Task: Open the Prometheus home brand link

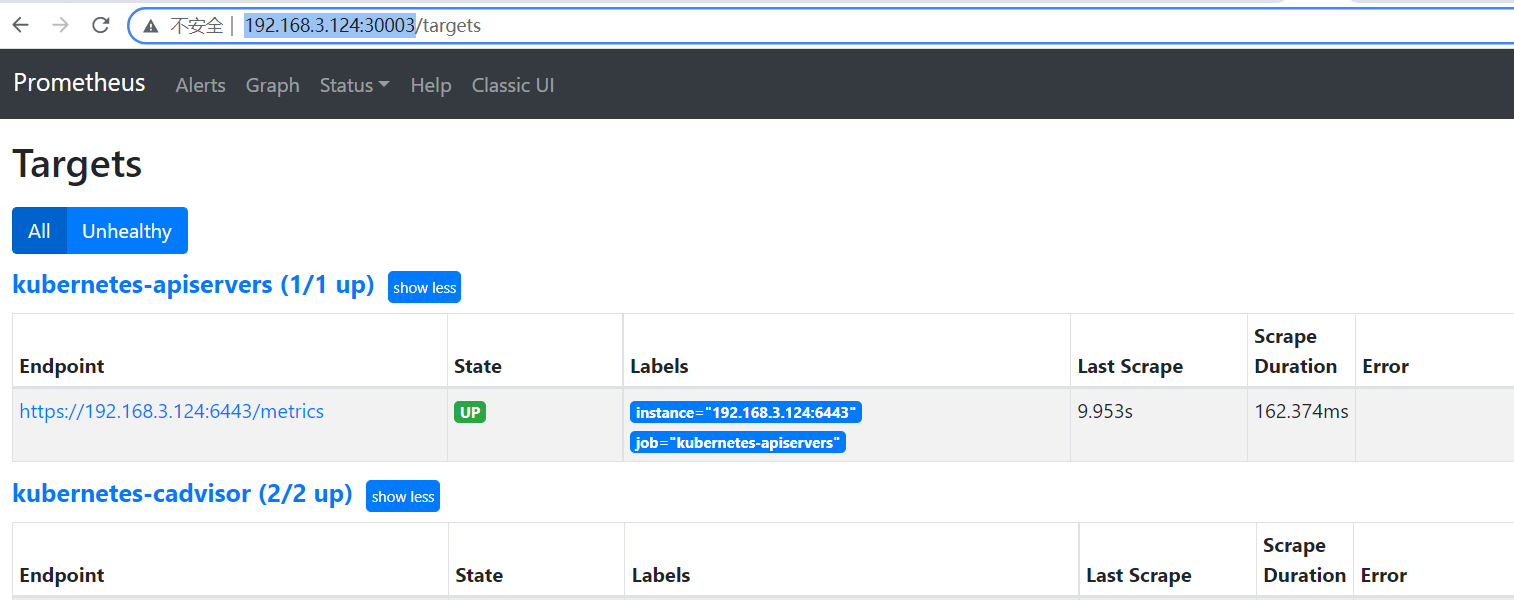Action: [79, 83]
